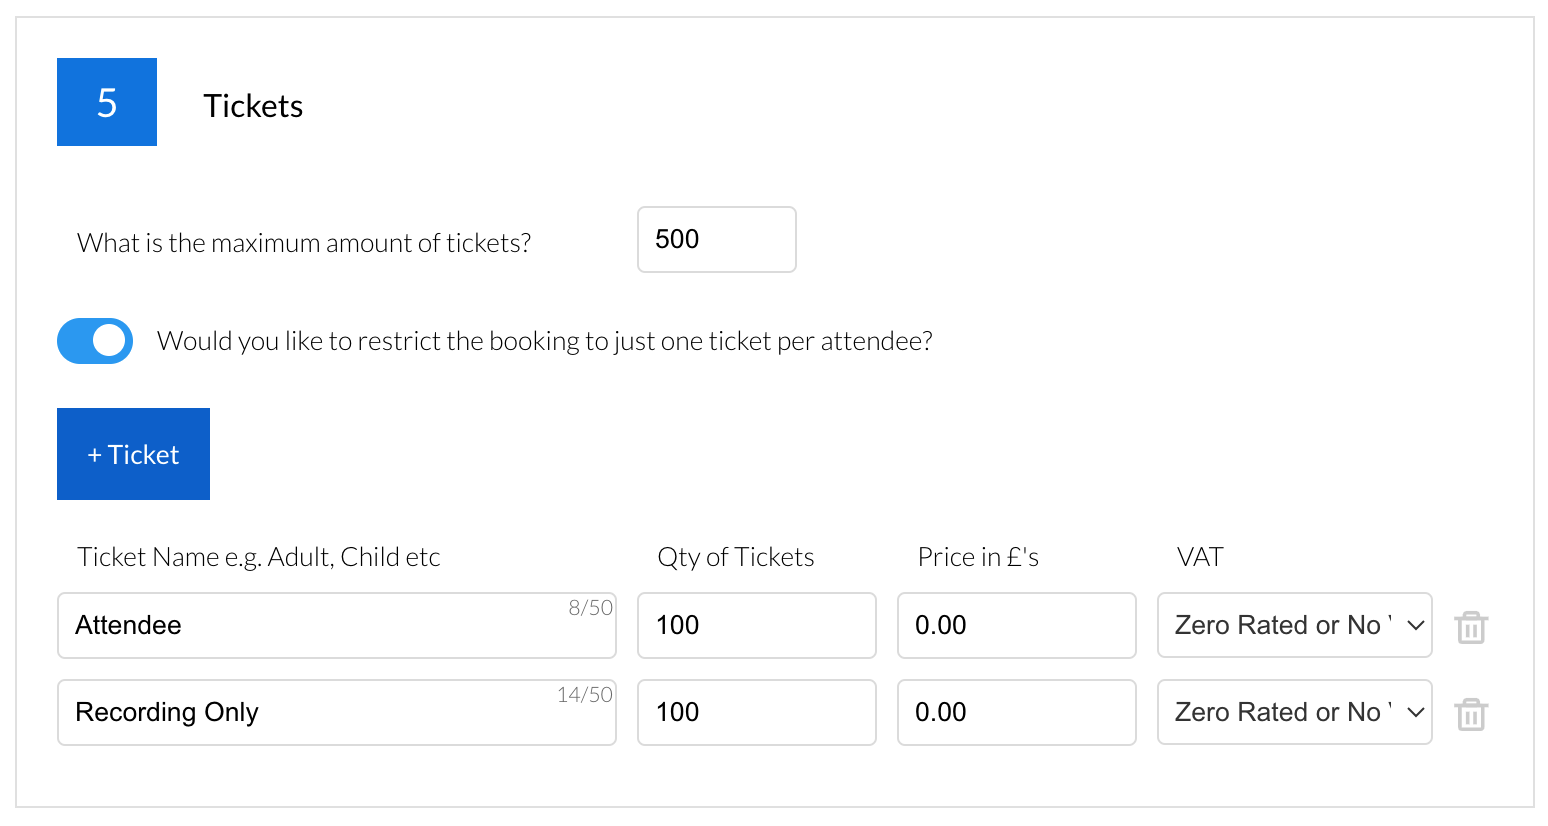Add a new ticket with + Ticket

pos(133,454)
